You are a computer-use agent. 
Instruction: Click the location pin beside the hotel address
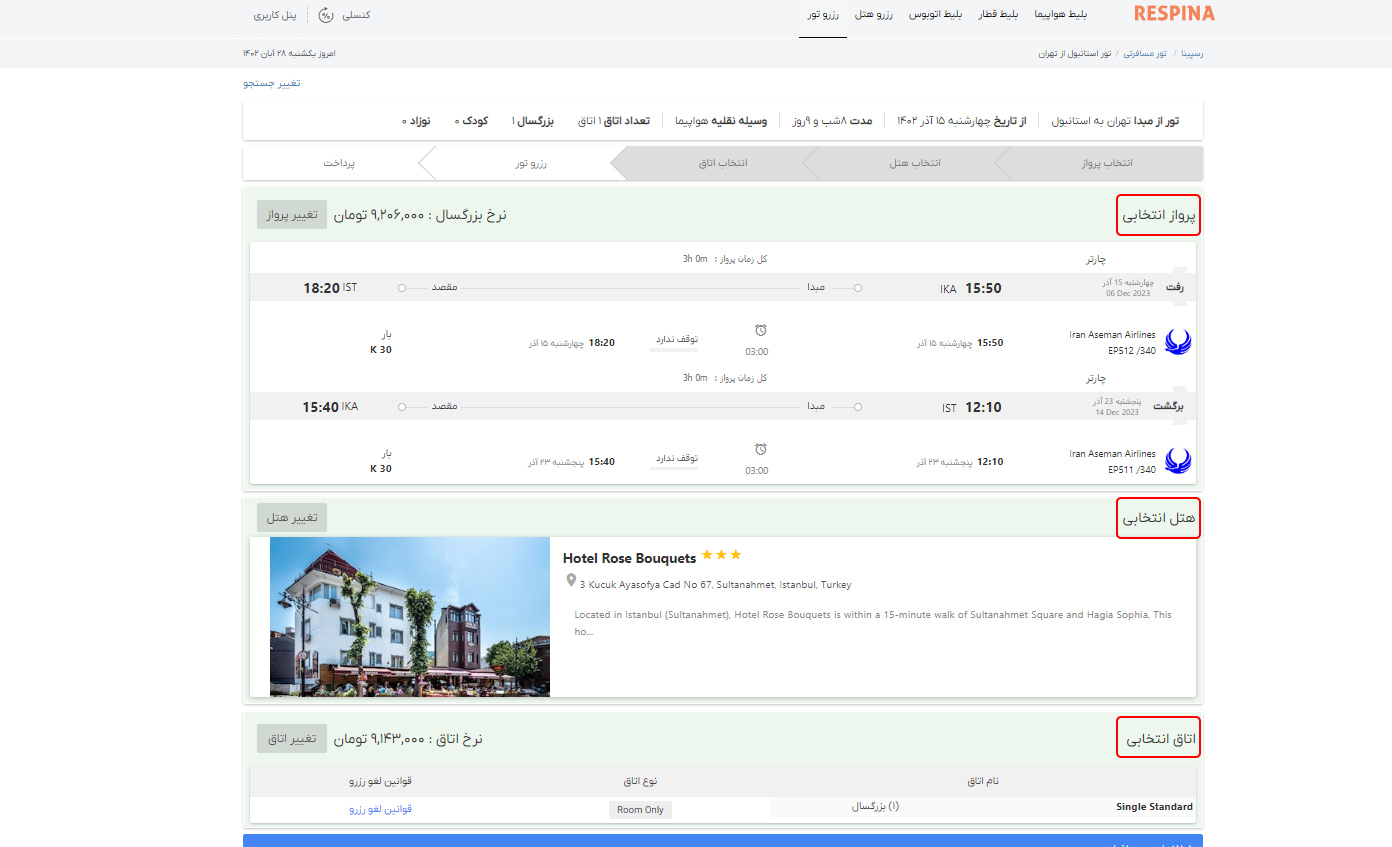pos(571,581)
